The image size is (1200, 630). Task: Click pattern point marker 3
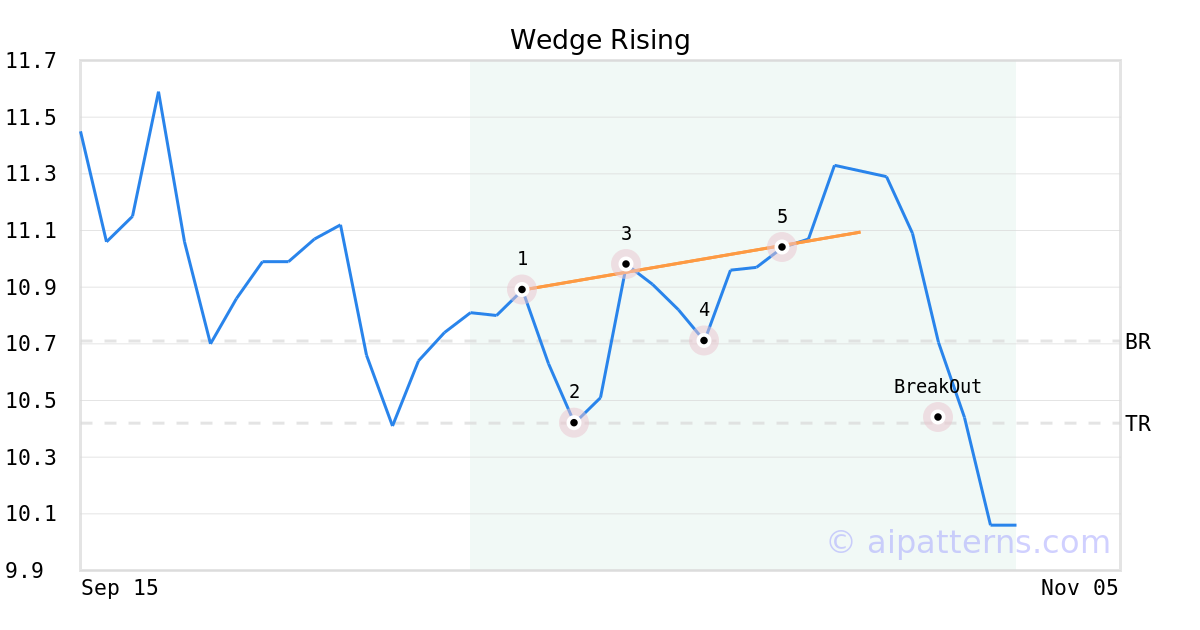pos(626,264)
